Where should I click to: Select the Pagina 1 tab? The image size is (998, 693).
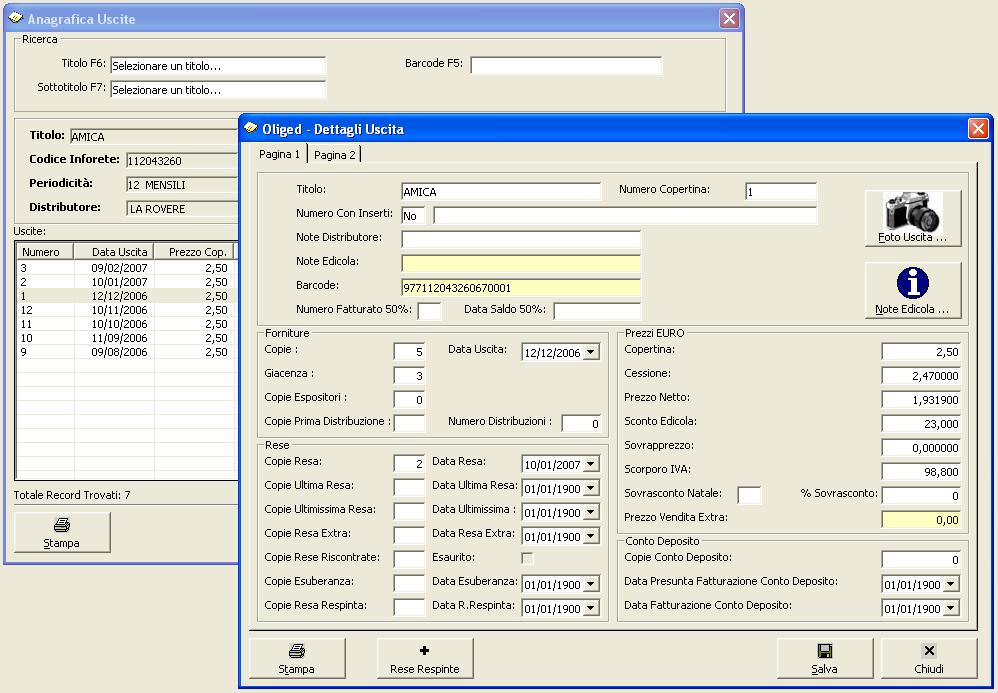pyautogui.click(x=279, y=154)
